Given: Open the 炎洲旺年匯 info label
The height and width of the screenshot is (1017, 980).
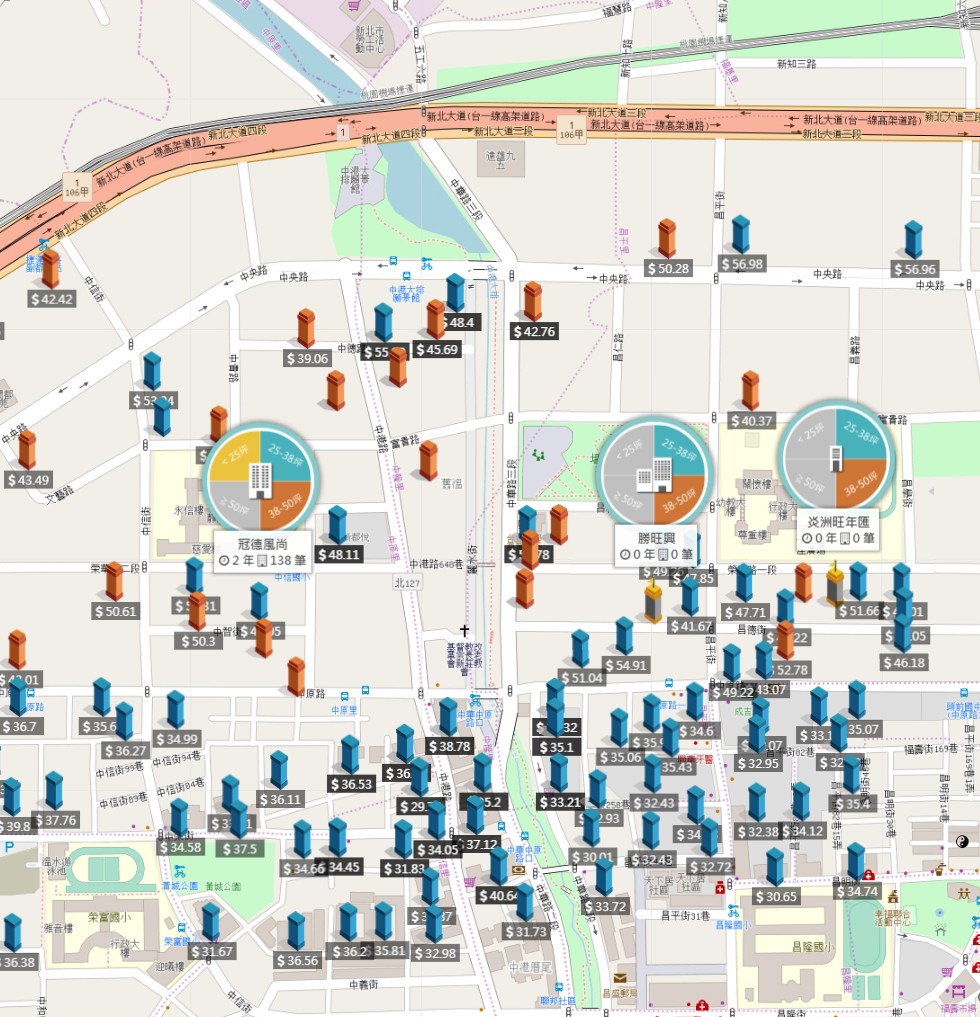Looking at the screenshot, I should [x=837, y=529].
